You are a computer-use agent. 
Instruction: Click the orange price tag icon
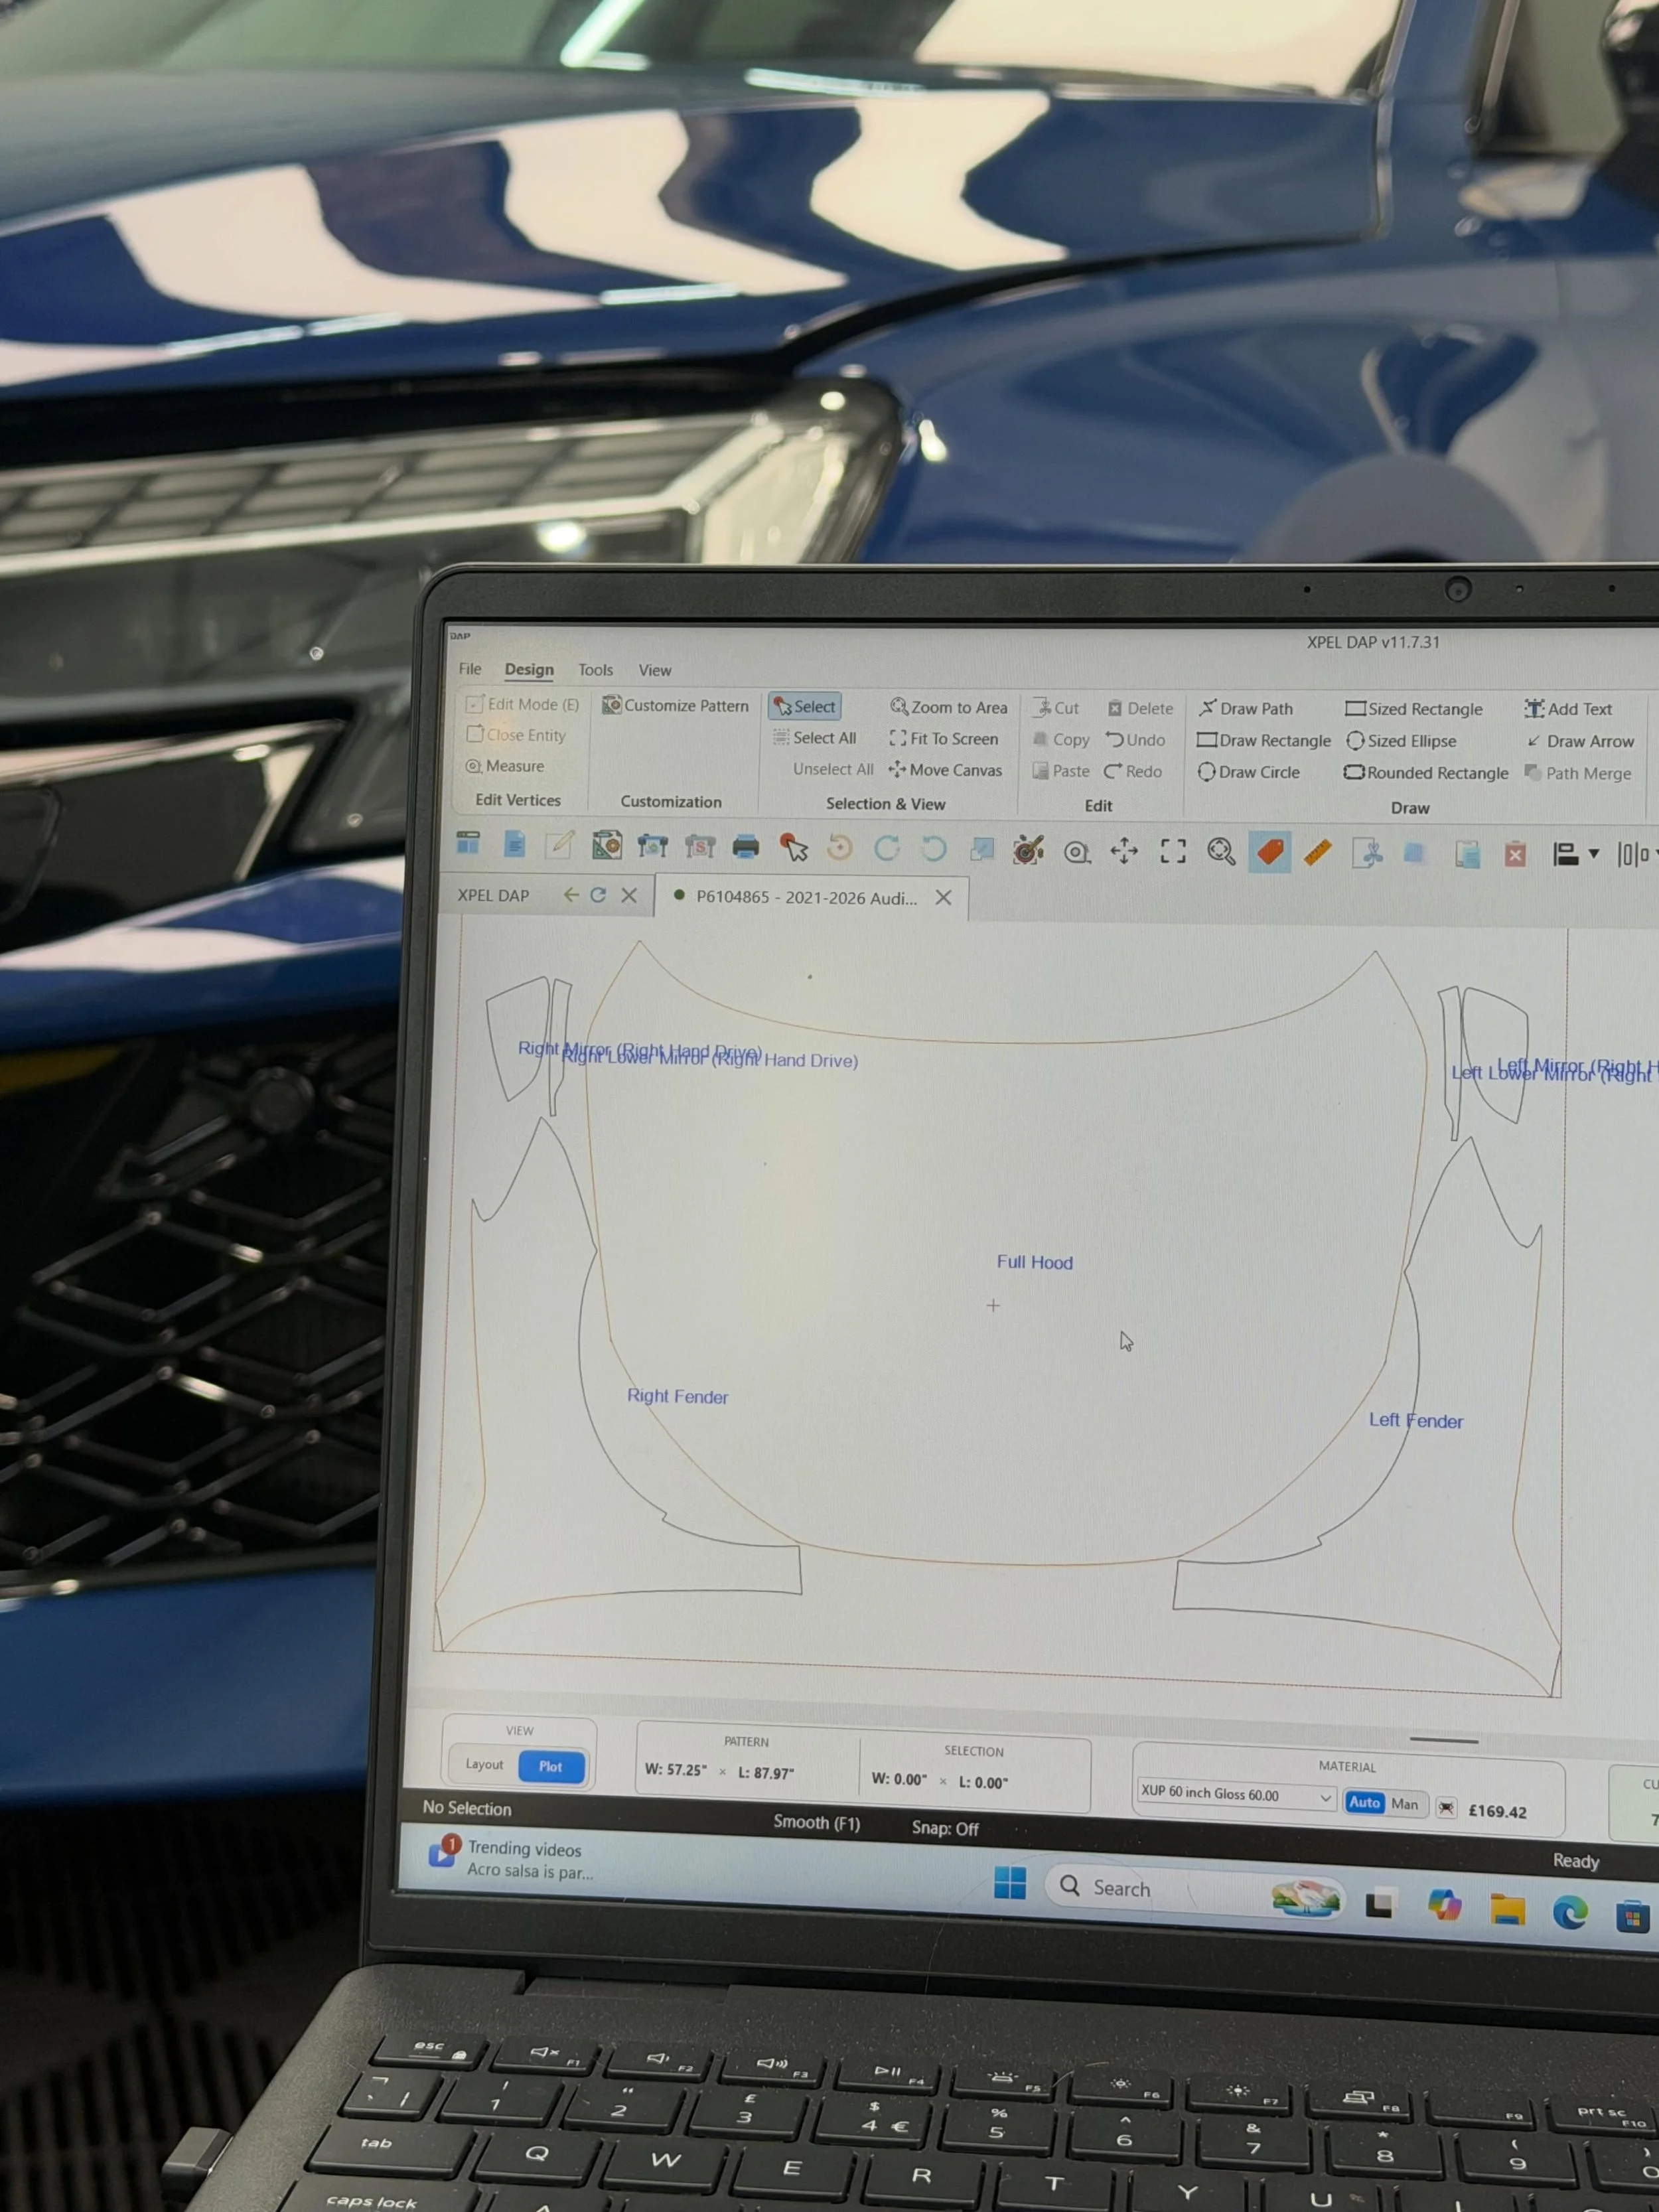1269,852
